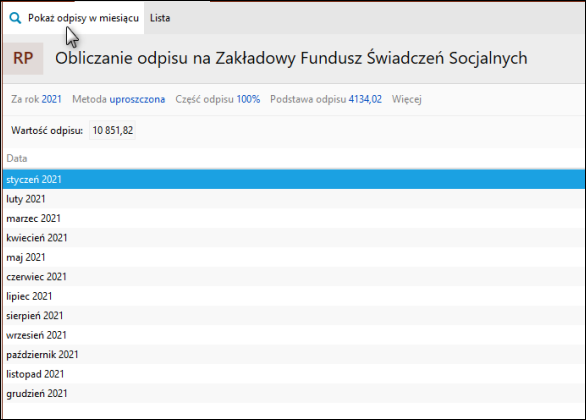The height and width of the screenshot is (420, 586).
Task: Choose the sierpień 2021 entry
Action: pos(294,315)
